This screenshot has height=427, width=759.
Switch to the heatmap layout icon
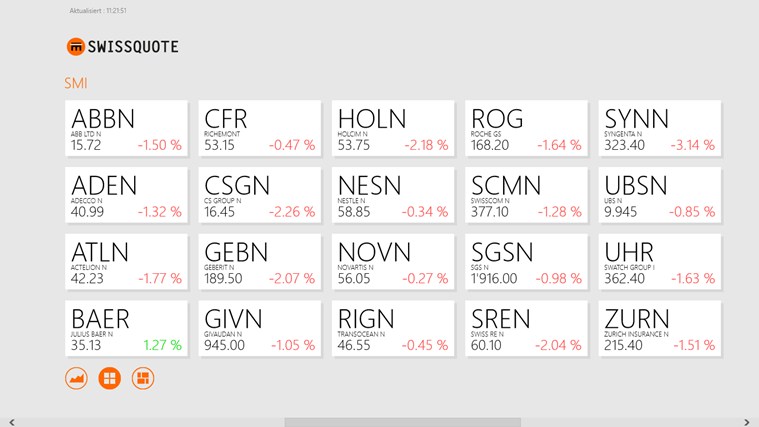click(x=143, y=379)
